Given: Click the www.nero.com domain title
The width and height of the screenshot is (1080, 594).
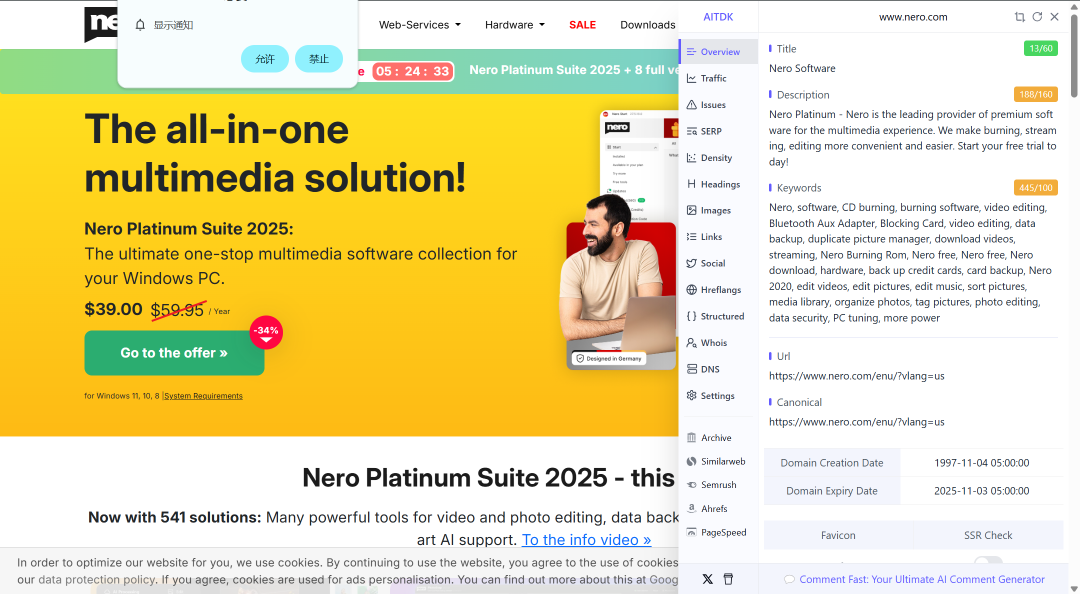Looking at the screenshot, I should click(913, 17).
